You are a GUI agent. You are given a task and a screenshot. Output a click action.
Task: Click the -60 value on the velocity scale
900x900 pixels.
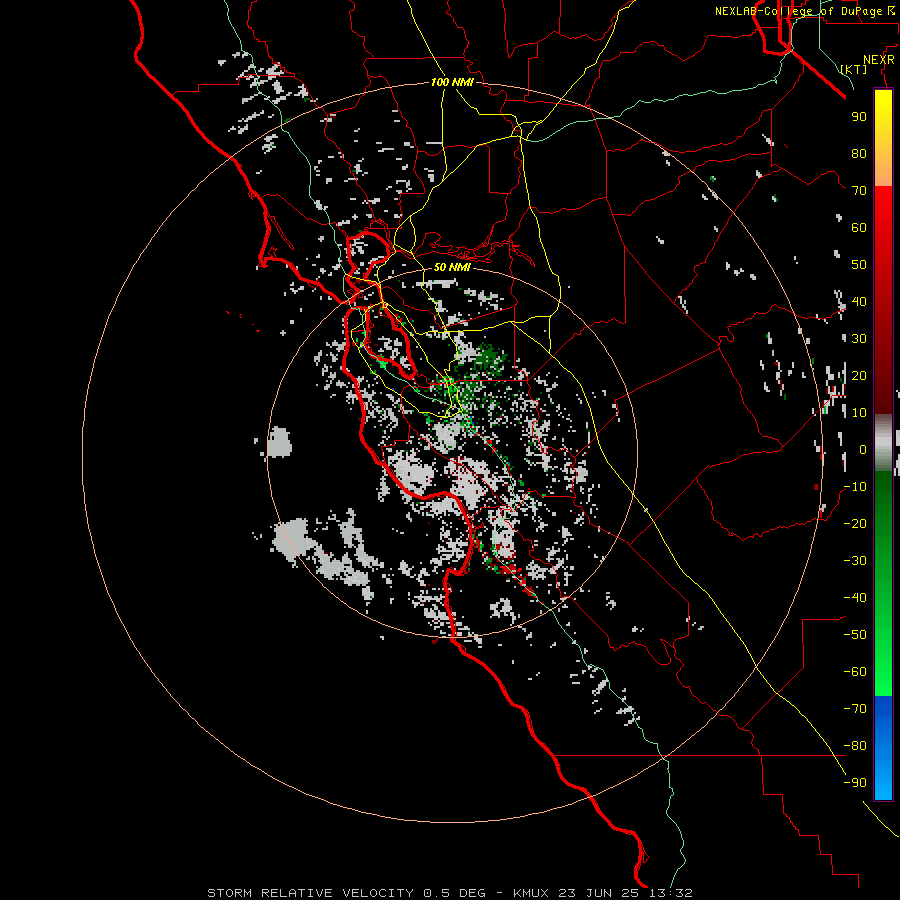pyautogui.click(x=855, y=672)
